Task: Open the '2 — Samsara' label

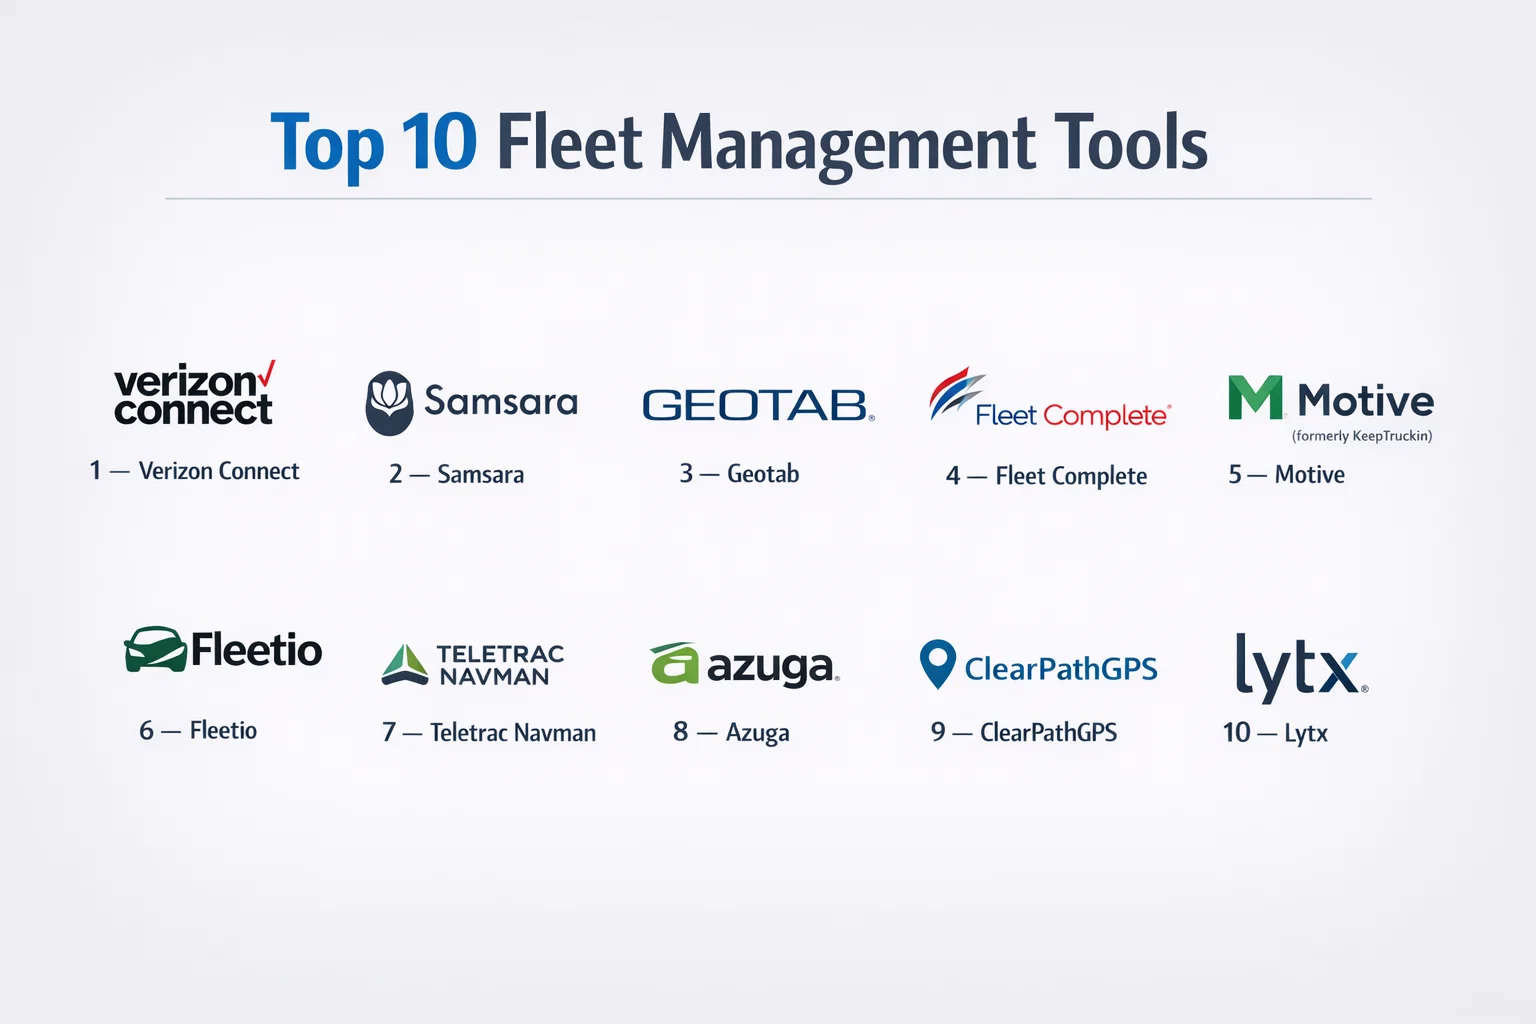Action: pos(456,474)
